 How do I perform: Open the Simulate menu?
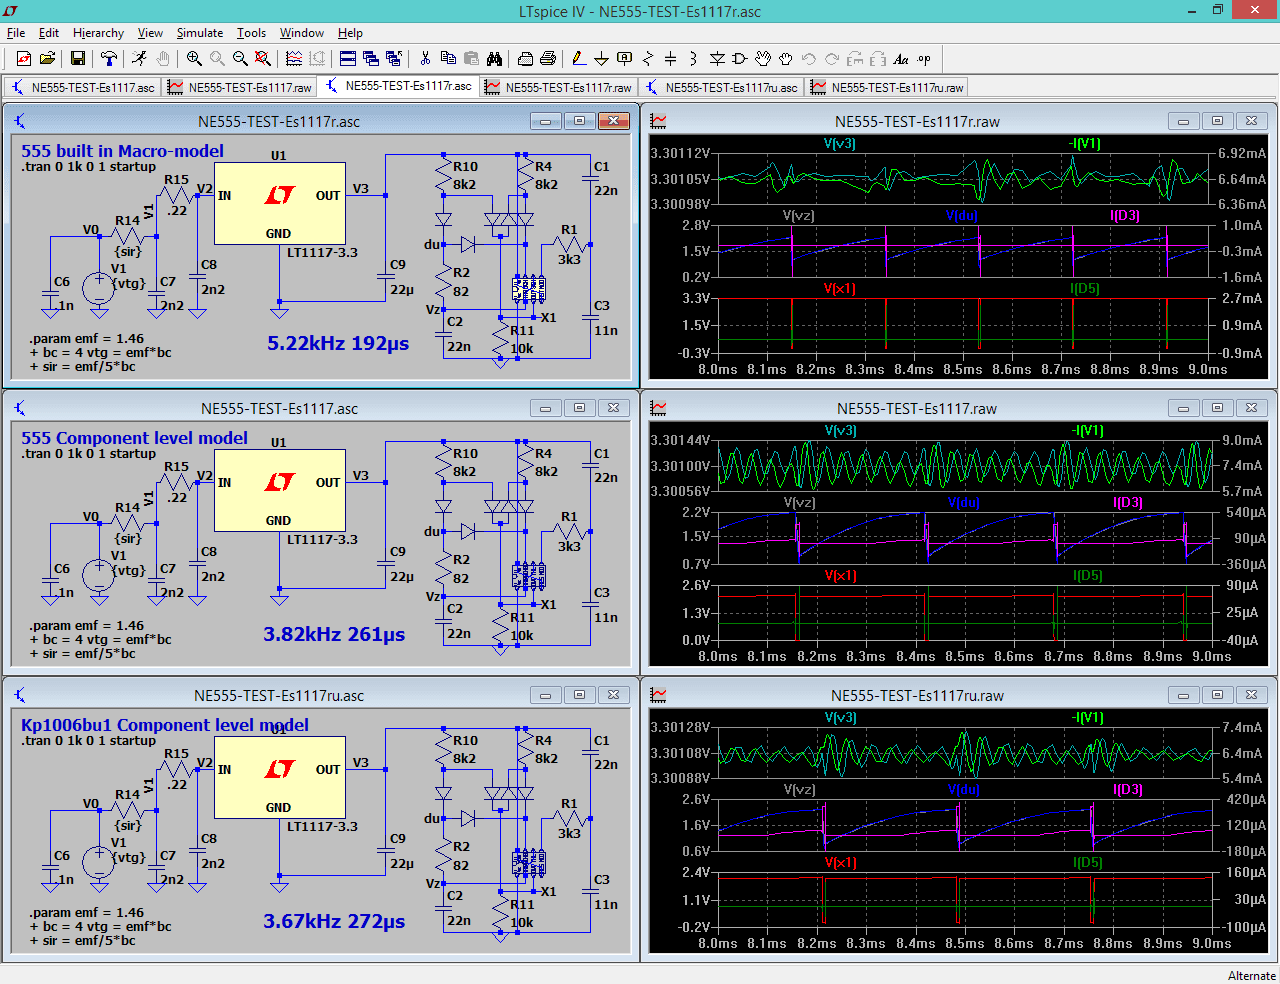pyautogui.click(x=200, y=33)
